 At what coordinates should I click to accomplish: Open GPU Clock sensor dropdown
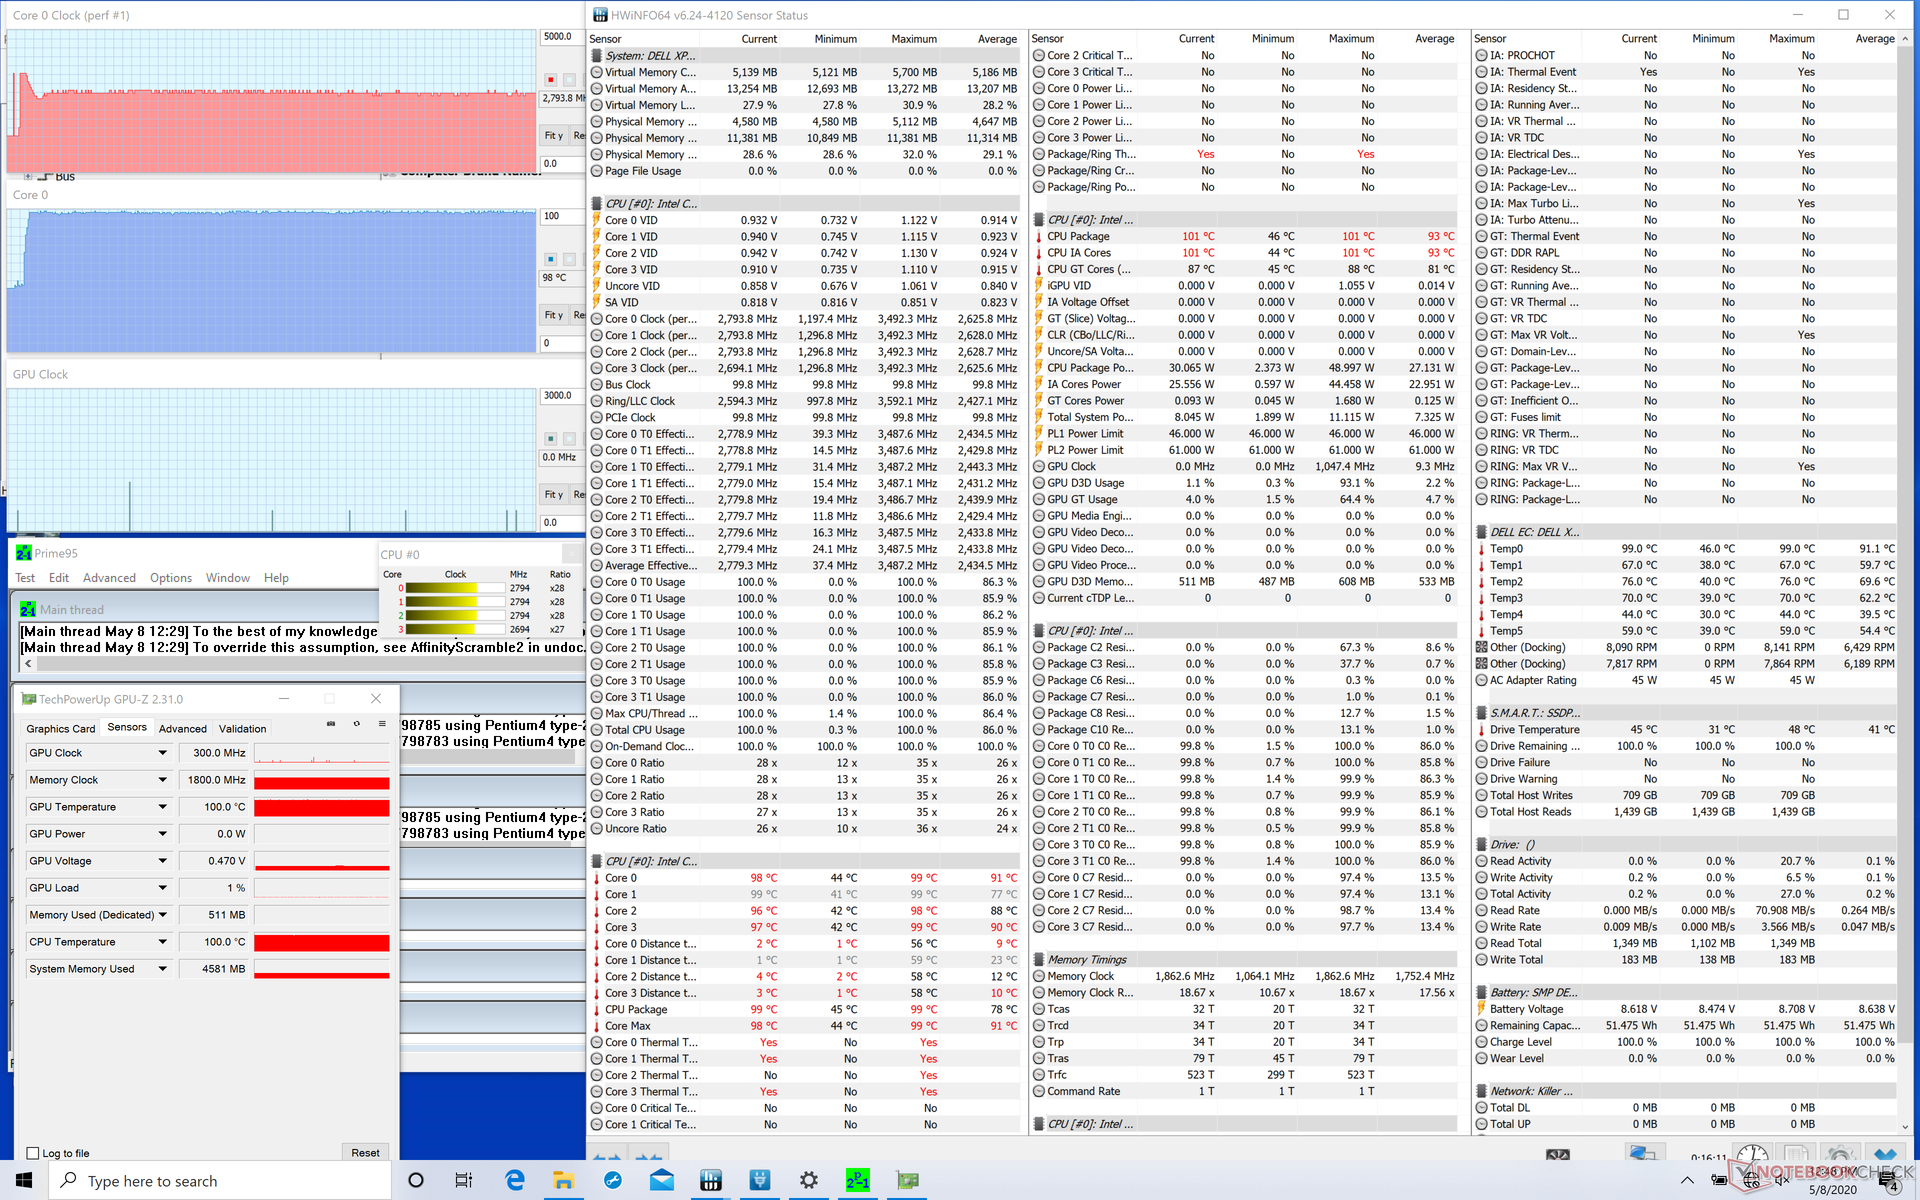pos(162,753)
